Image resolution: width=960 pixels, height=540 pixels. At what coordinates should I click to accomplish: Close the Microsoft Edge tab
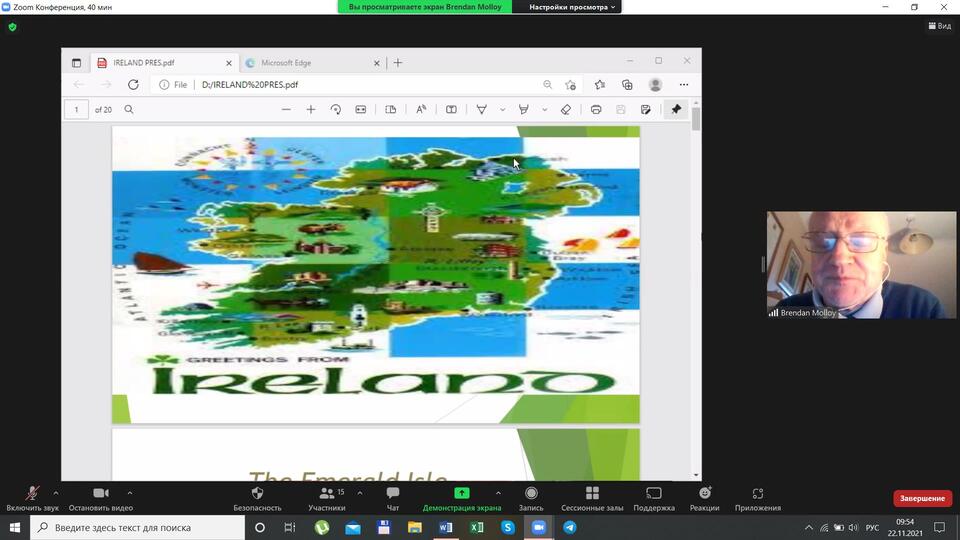tap(377, 63)
